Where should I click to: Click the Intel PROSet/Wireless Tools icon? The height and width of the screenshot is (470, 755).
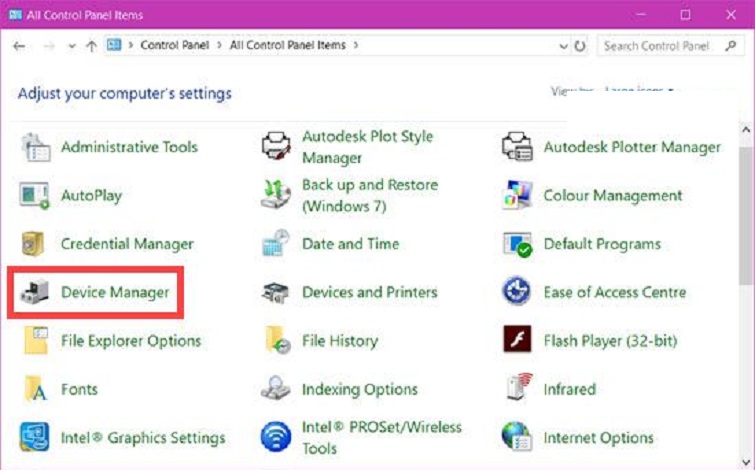(x=276, y=437)
